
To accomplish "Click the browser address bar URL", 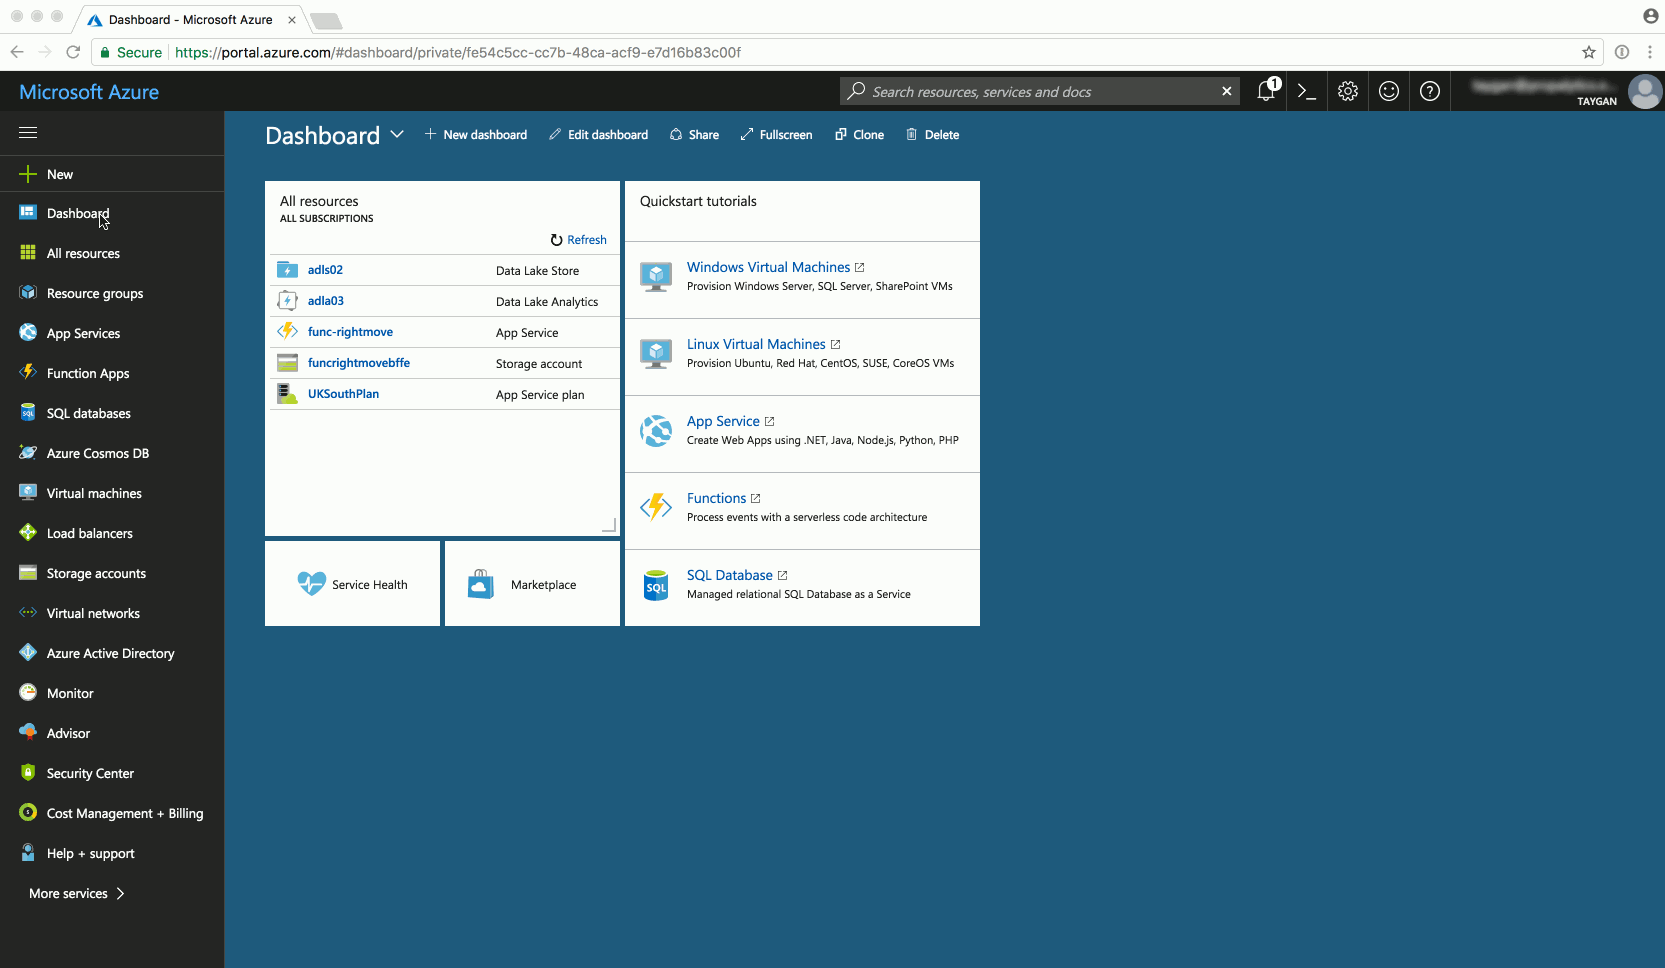I will [458, 52].
